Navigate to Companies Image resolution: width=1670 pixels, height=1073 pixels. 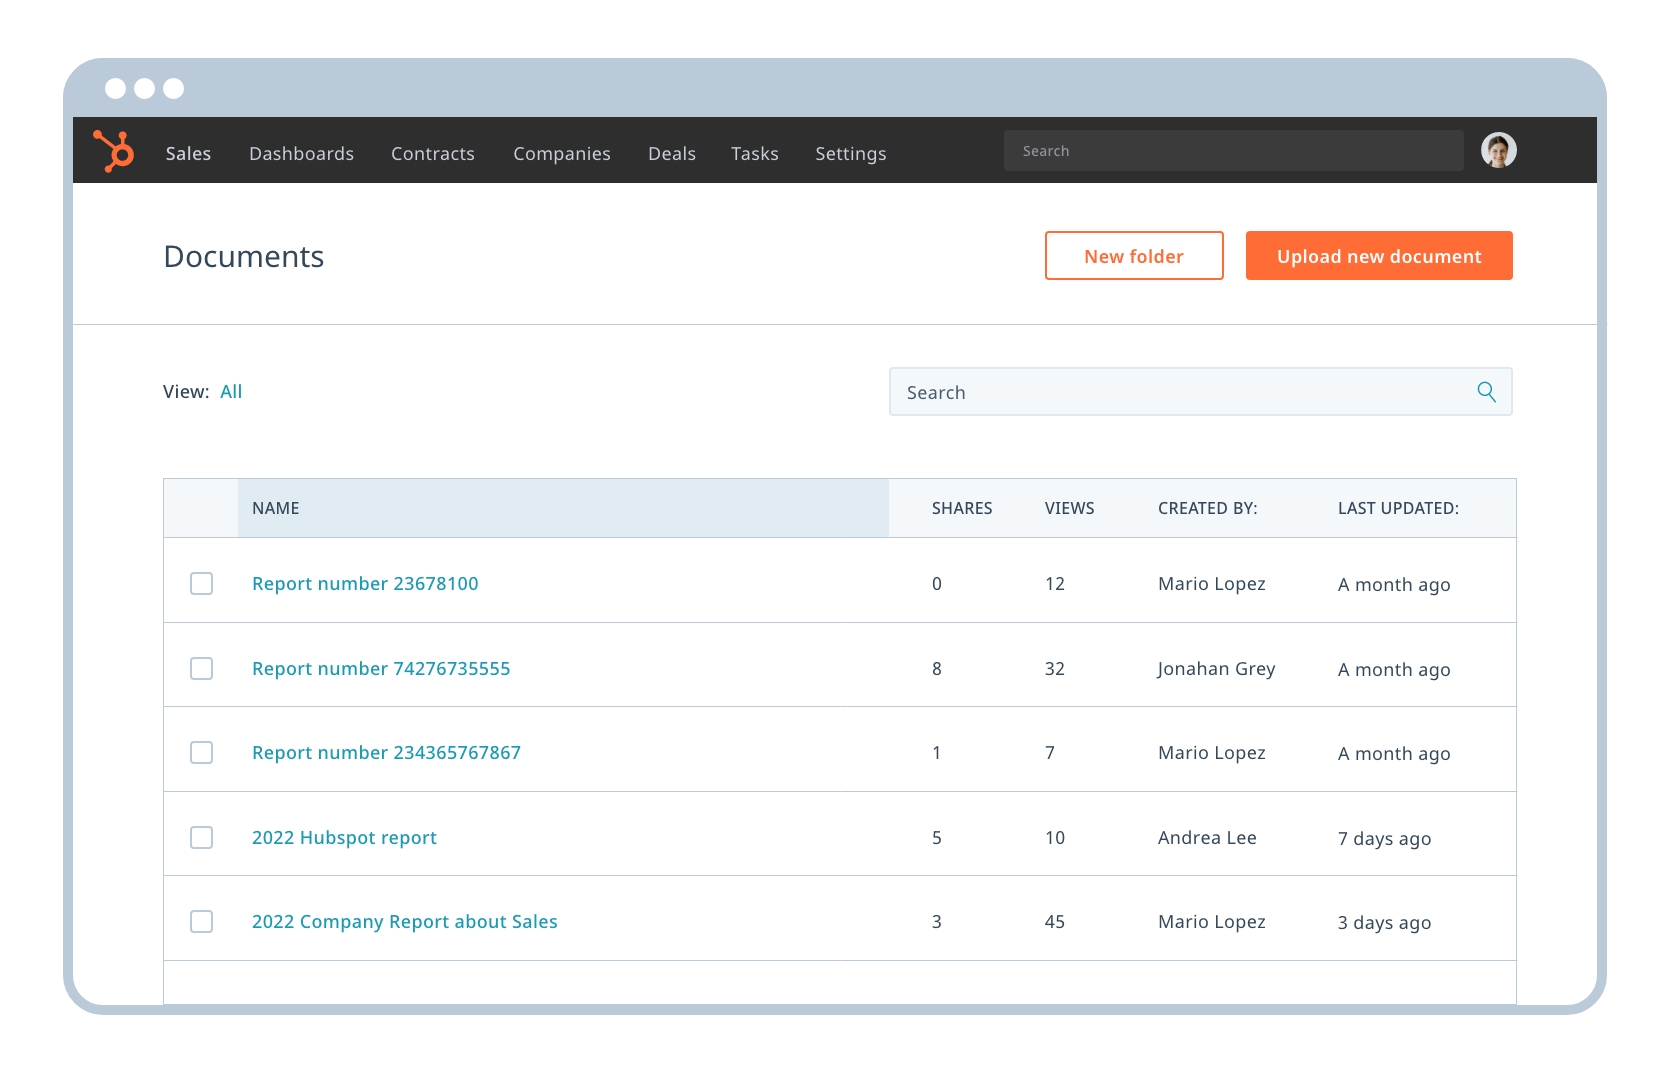coord(561,154)
